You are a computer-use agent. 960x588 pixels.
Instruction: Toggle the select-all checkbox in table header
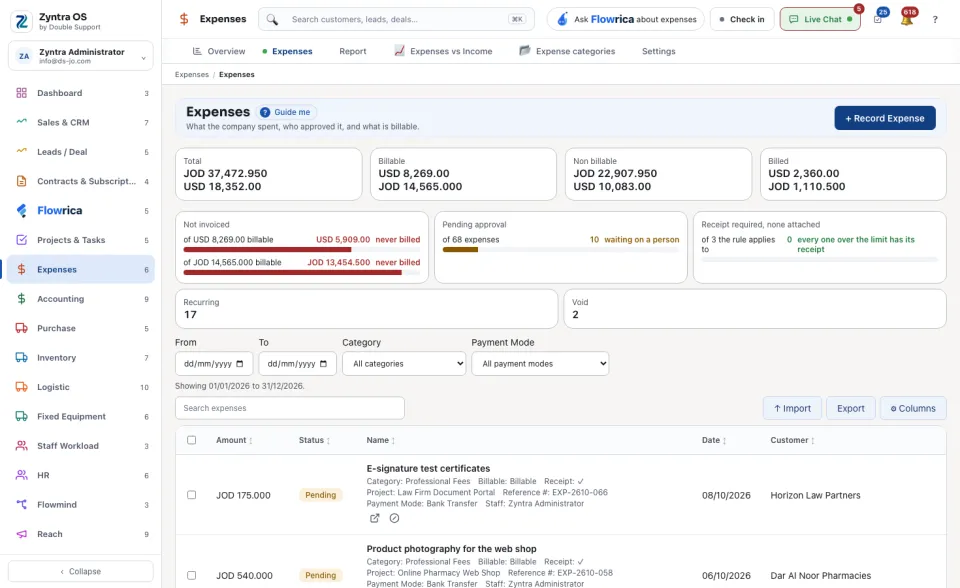[x=192, y=440]
